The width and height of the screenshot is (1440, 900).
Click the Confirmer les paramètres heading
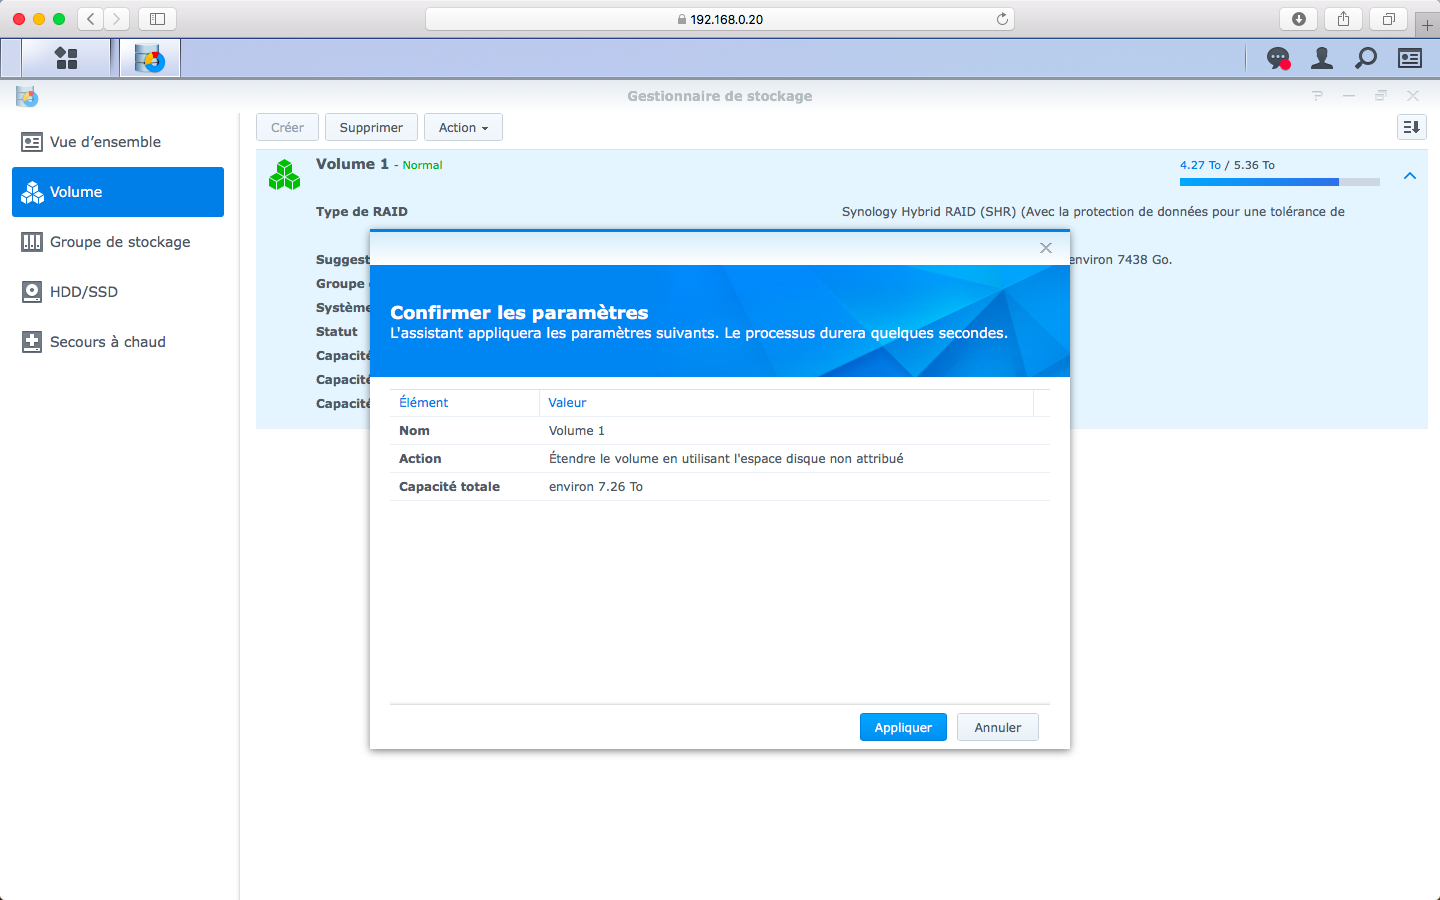(519, 312)
